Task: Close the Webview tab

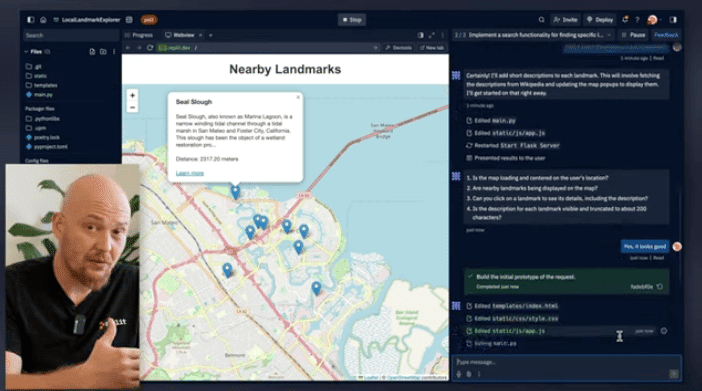Action: tap(201, 35)
